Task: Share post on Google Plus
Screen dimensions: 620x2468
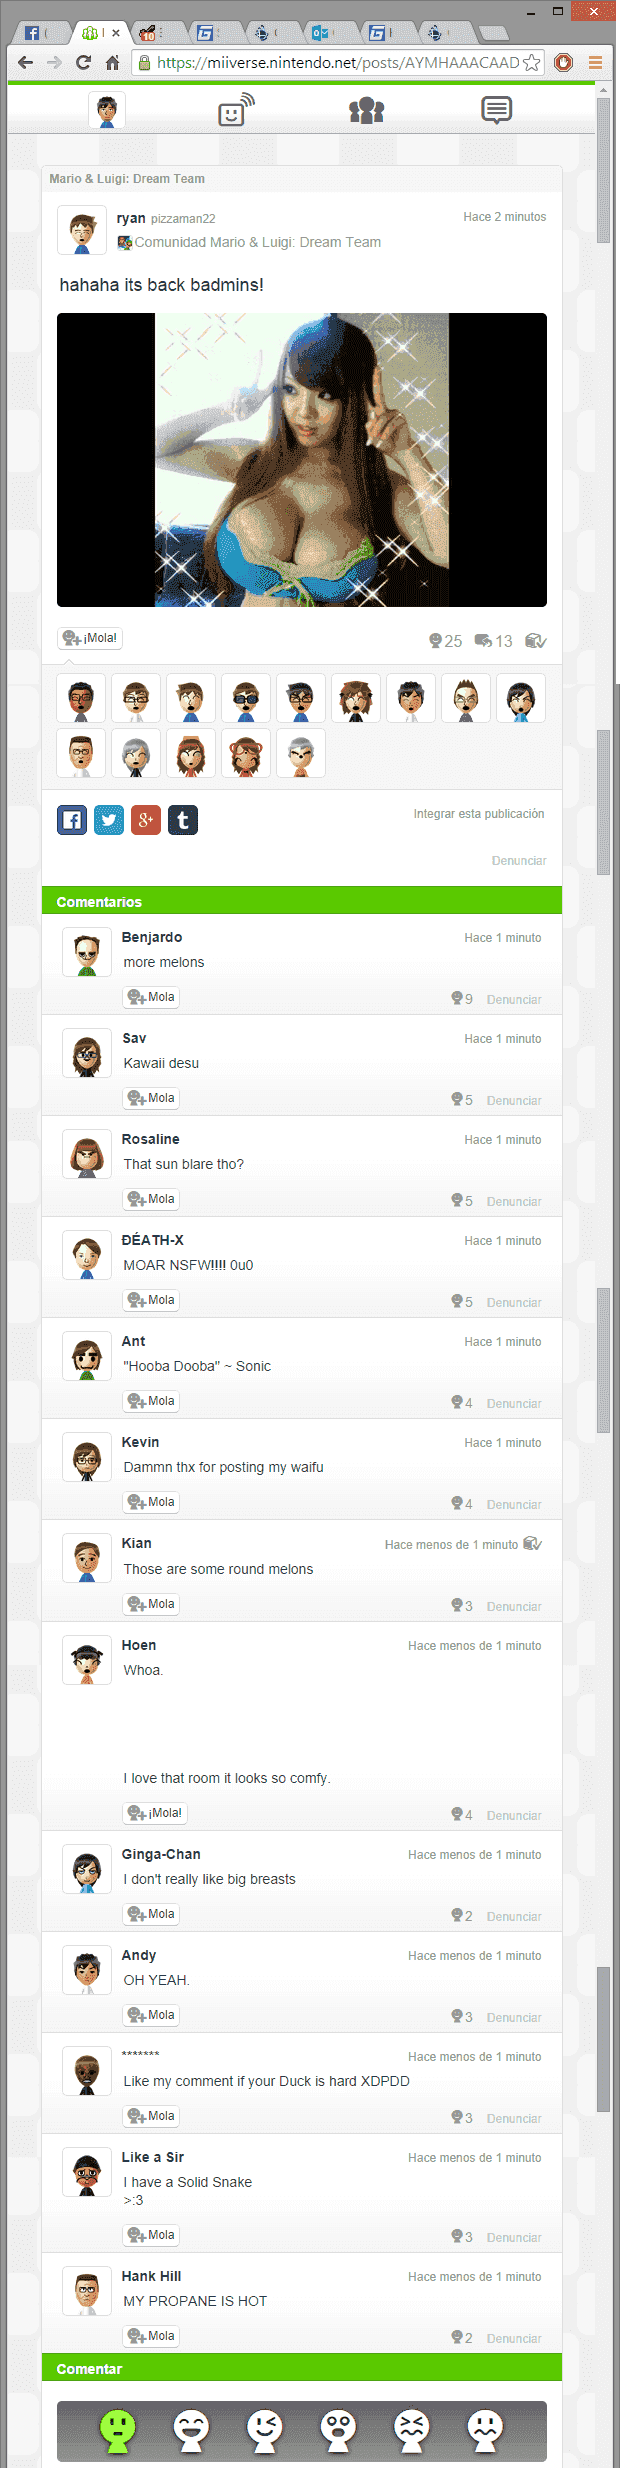Action: [x=146, y=820]
